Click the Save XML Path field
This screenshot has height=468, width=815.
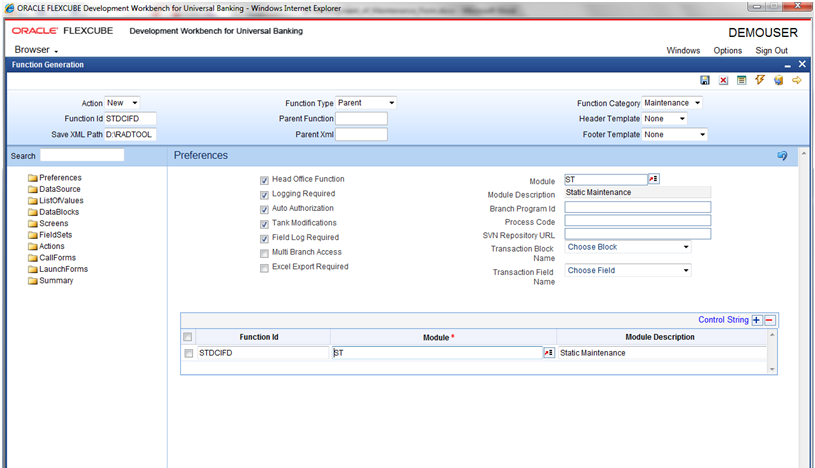[x=130, y=134]
